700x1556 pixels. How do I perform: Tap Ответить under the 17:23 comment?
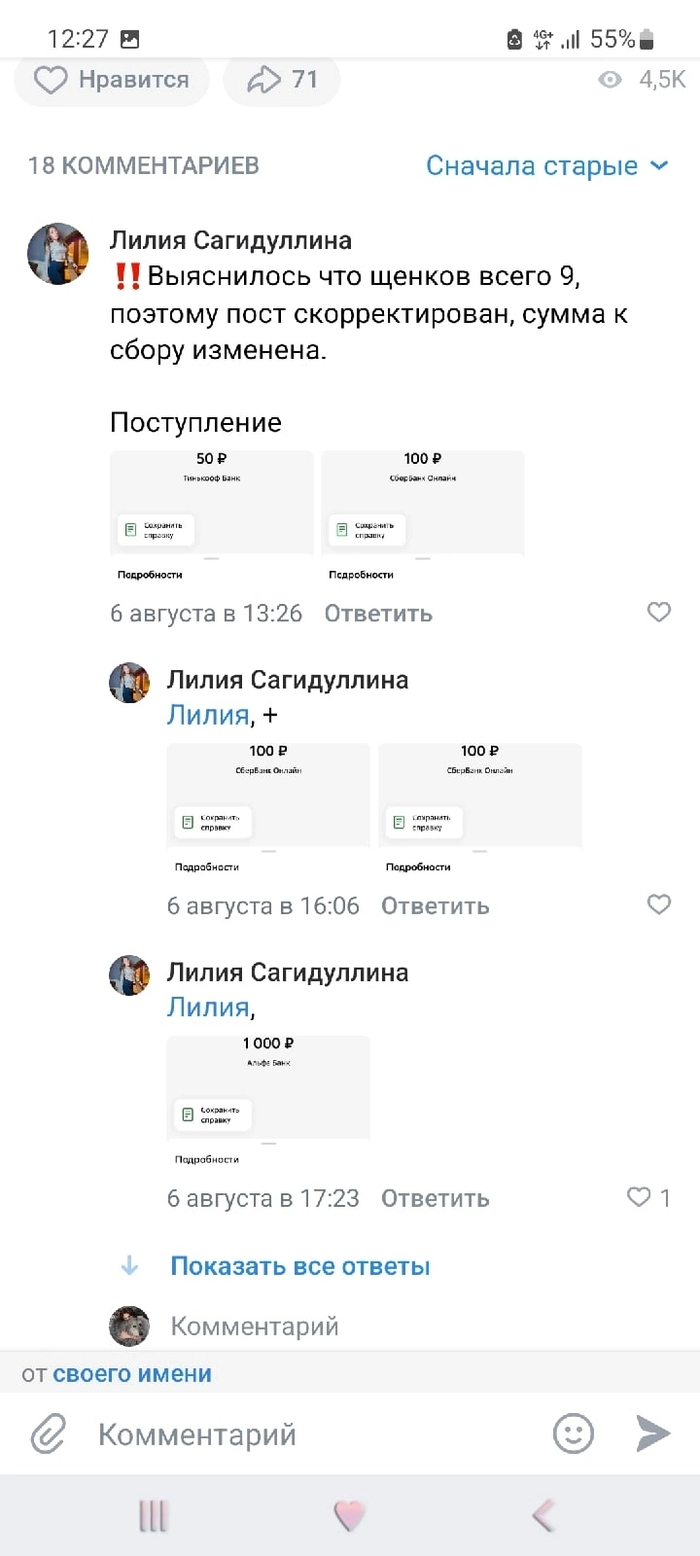click(x=435, y=1198)
